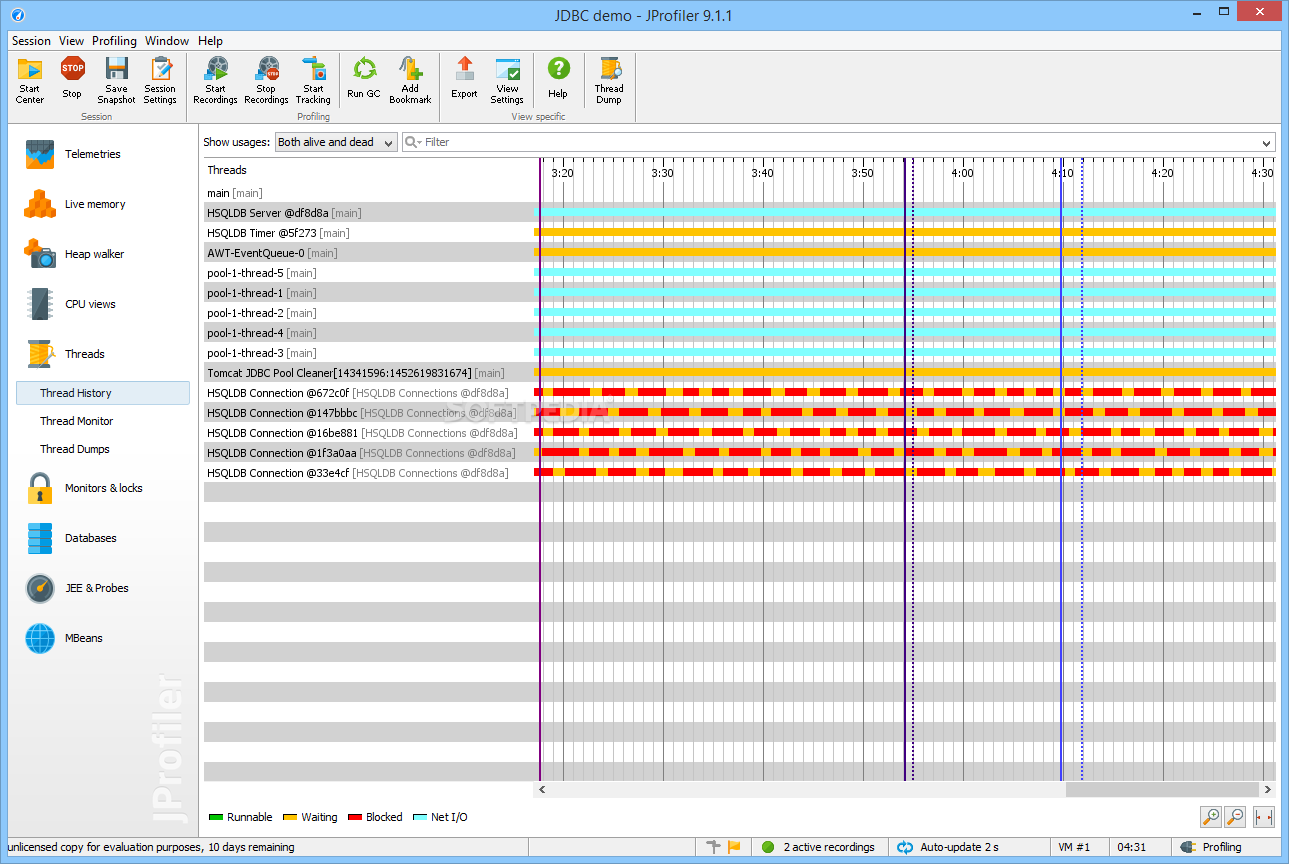Click the horizontal timeline scrollbar thumb
The height and width of the screenshot is (864, 1289).
click(1163, 789)
